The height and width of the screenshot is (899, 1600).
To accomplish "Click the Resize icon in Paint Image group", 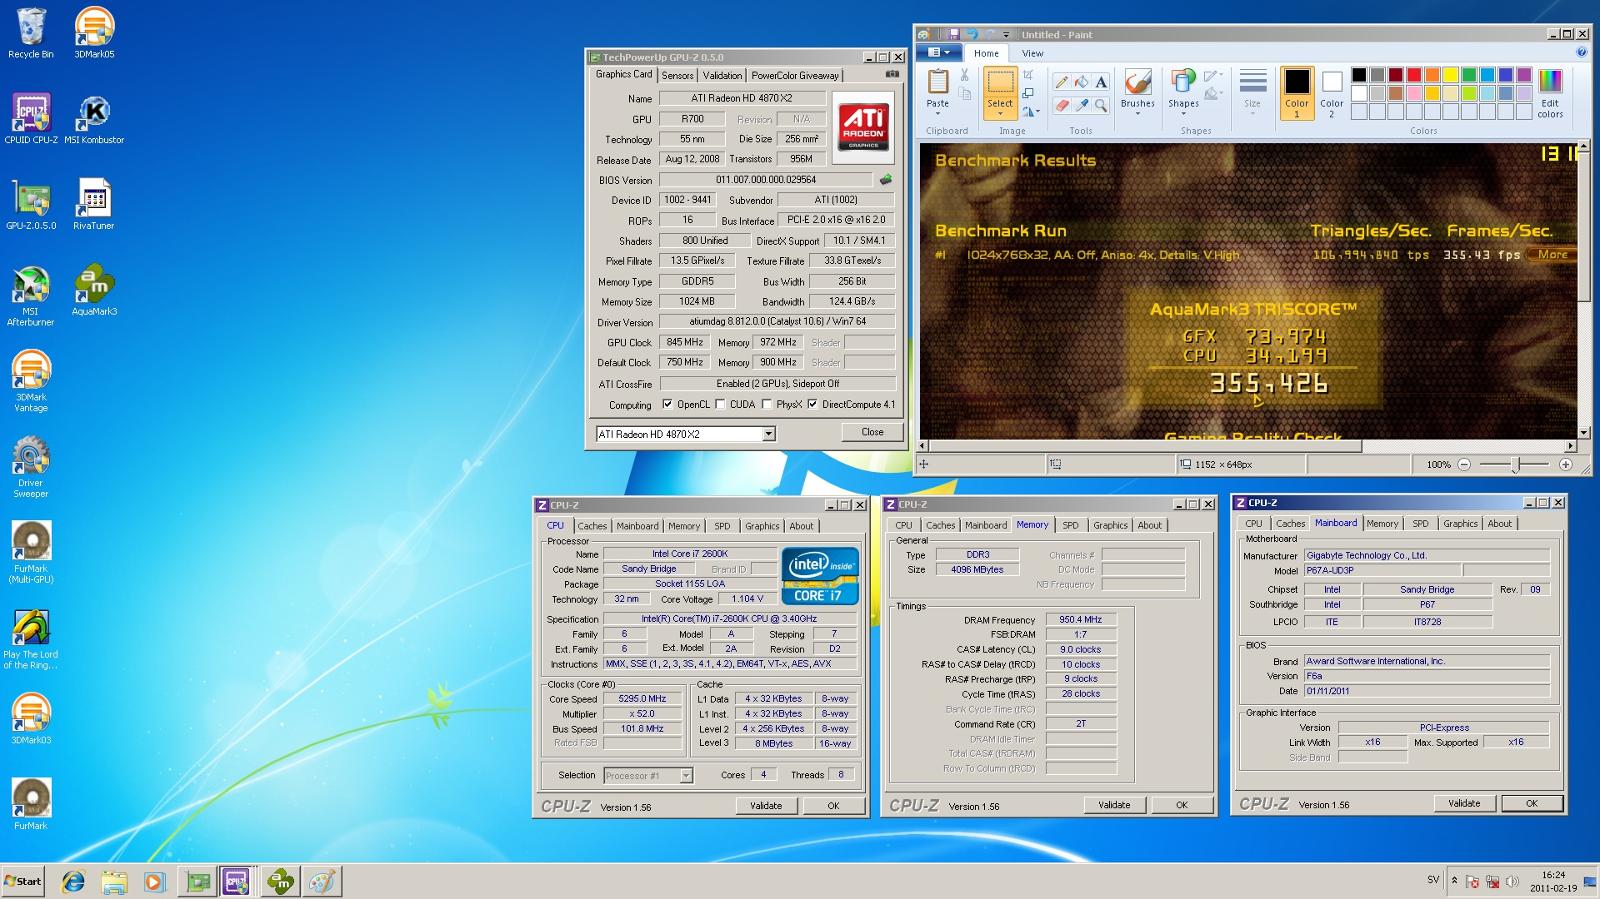I will 1028,93.
